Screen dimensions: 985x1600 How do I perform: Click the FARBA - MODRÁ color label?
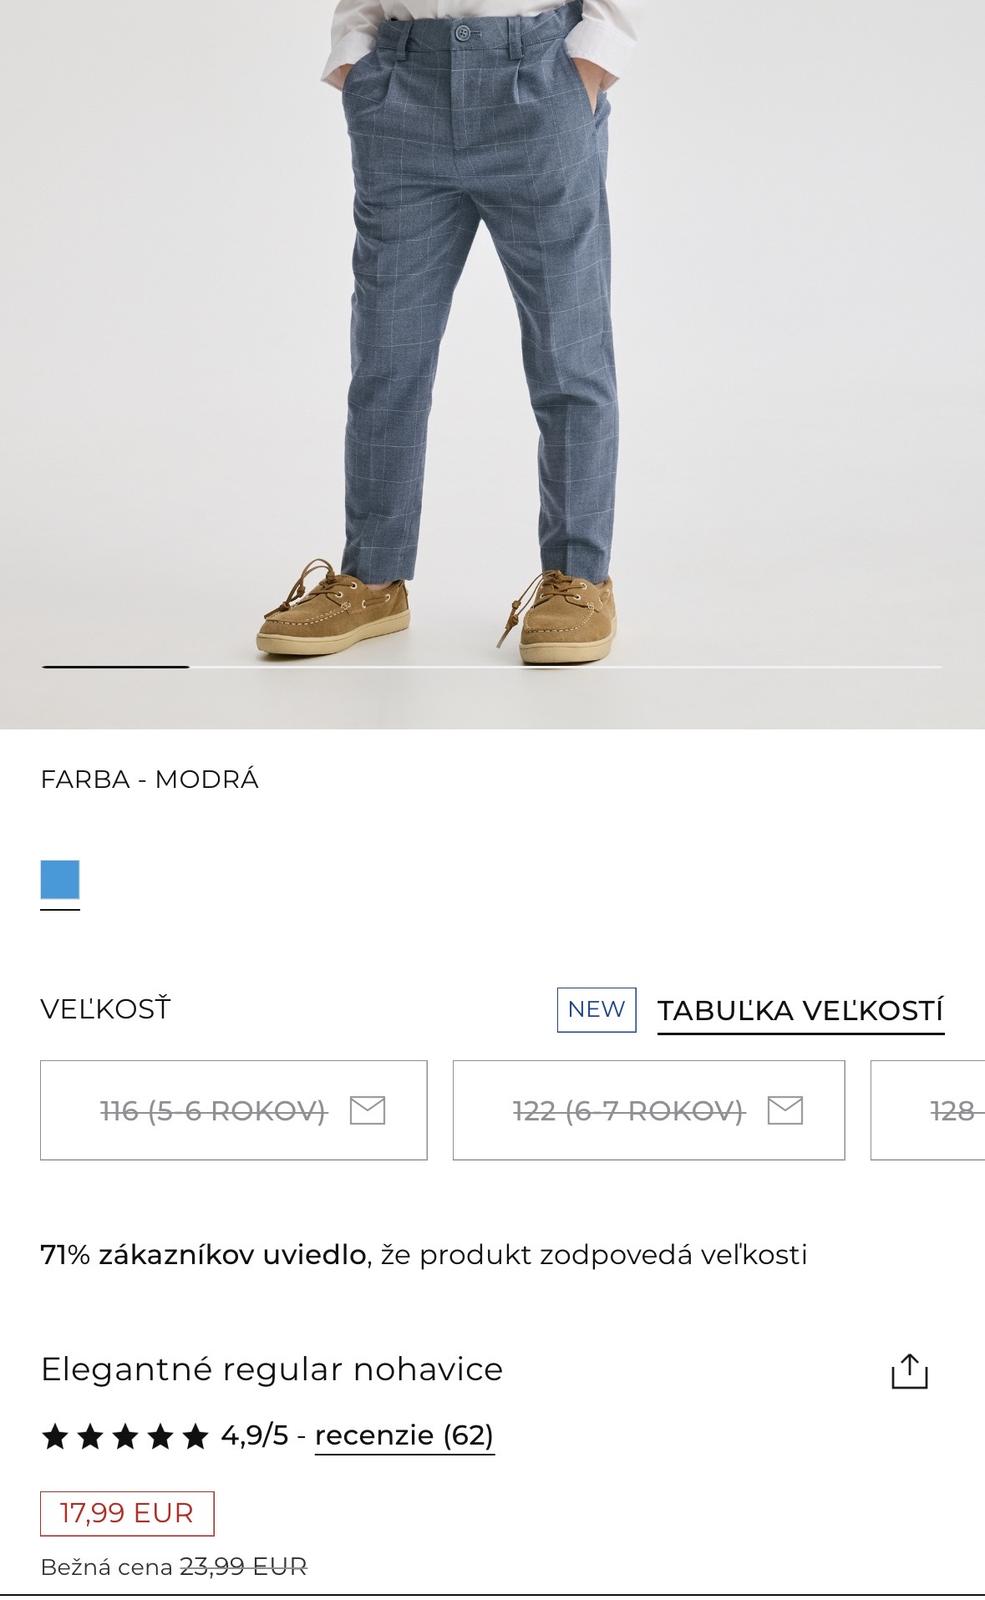coord(150,779)
